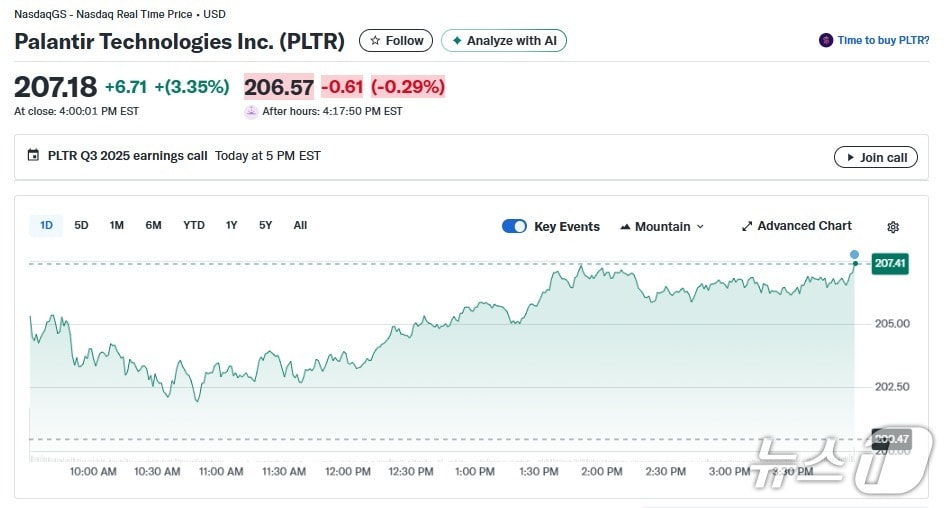Image resolution: width=947 pixels, height=508 pixels.
Task: Select the 1Y chart range
Action: coord(231,225)
